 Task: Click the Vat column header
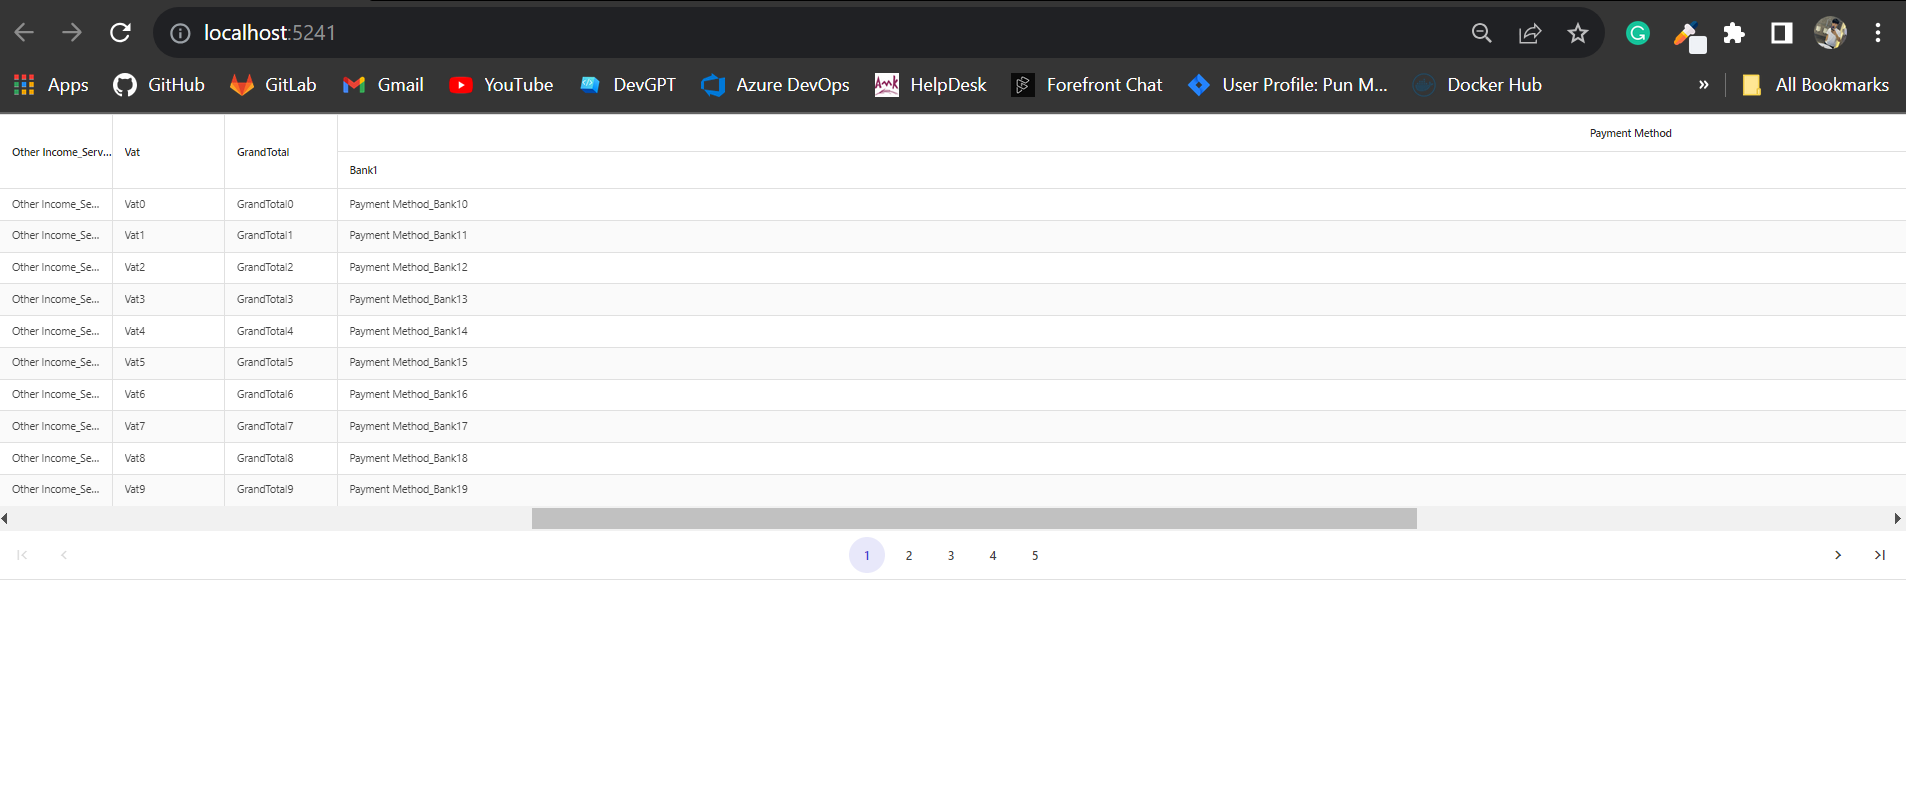click(168, 152)
